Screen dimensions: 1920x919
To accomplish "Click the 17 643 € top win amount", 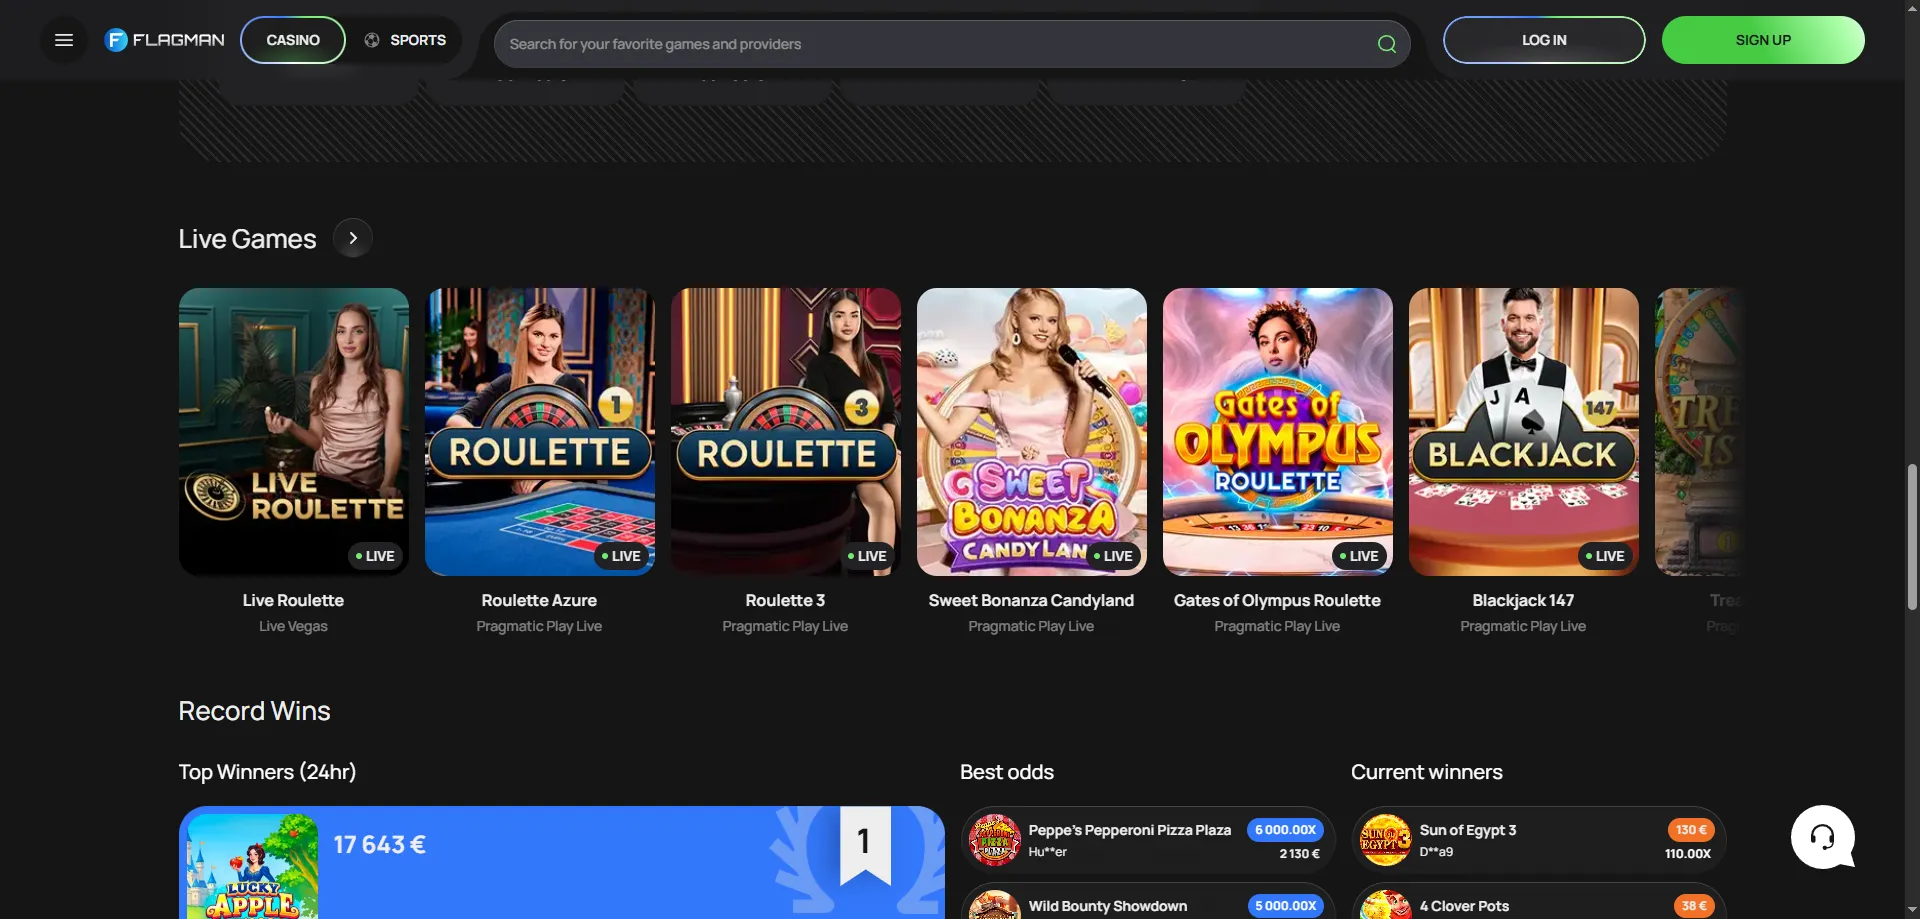I will pyautogui.click(x=380, y=845).
